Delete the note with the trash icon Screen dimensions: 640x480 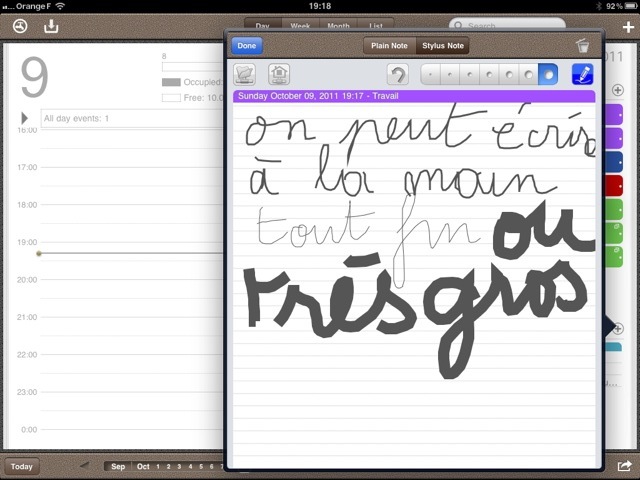(582, 45)
